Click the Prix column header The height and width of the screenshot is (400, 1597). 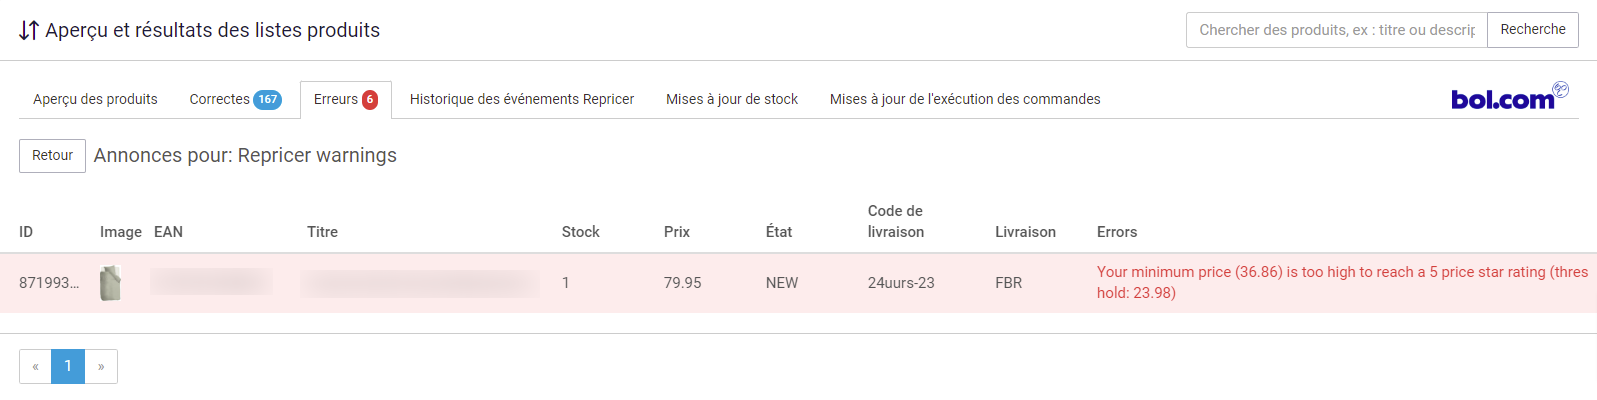coord(677,232)
